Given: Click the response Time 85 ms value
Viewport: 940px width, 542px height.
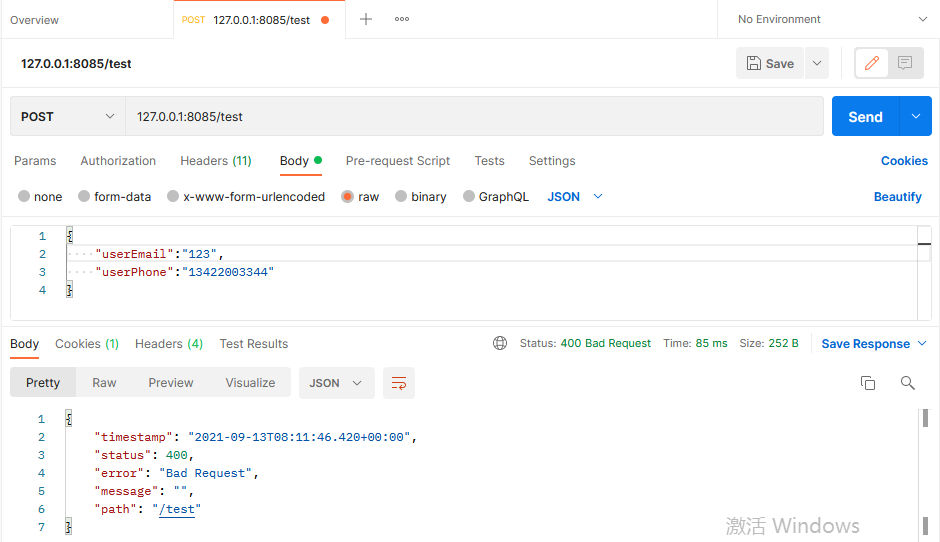Looking at the screenshot, I should click(x=711, y=343).
